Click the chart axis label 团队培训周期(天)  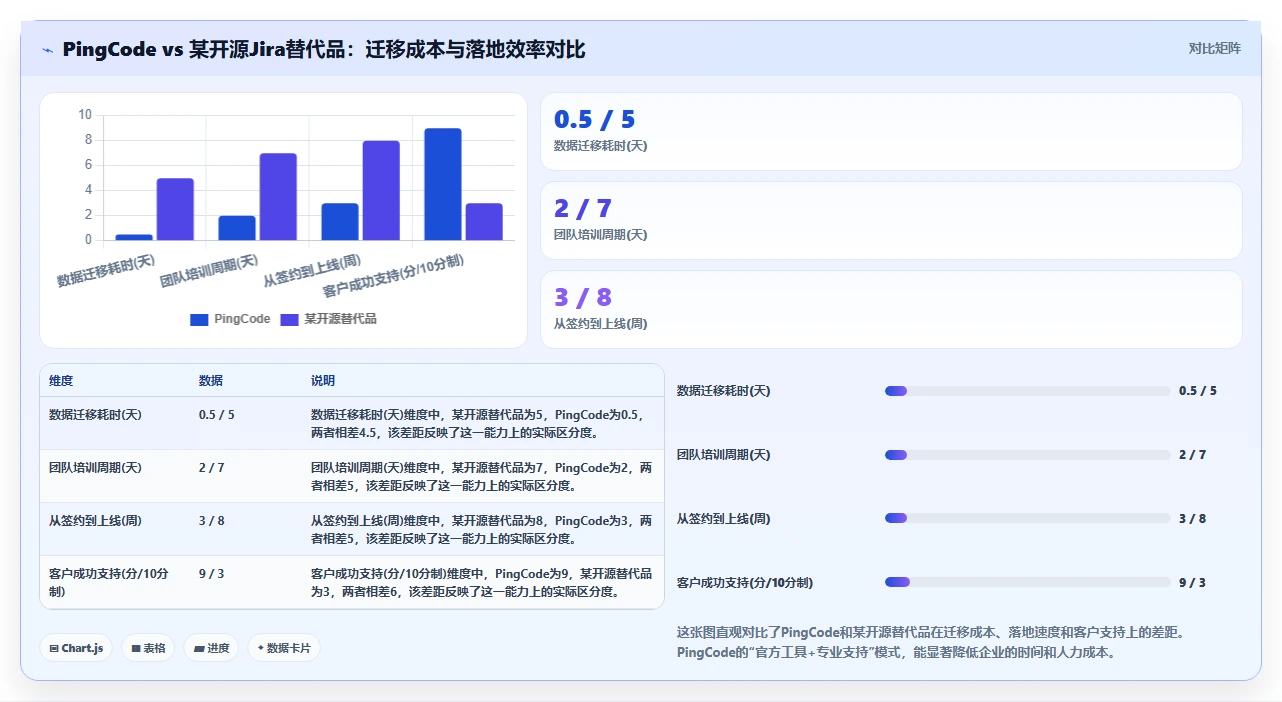click(x=209, y=271)
